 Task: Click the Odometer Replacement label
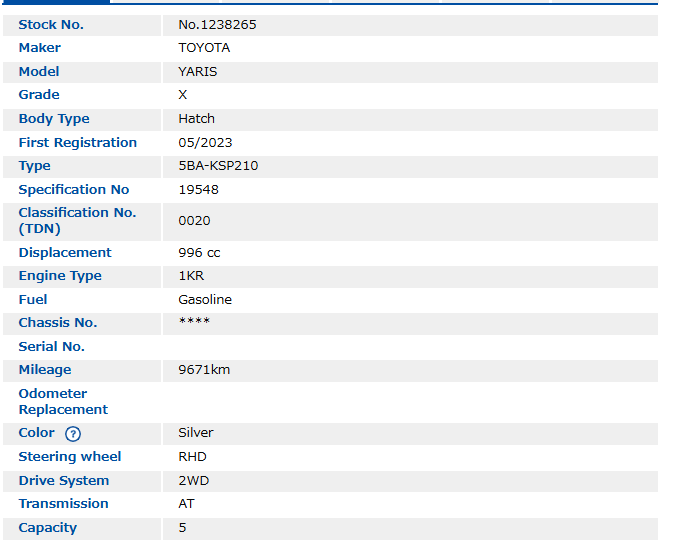63,402
